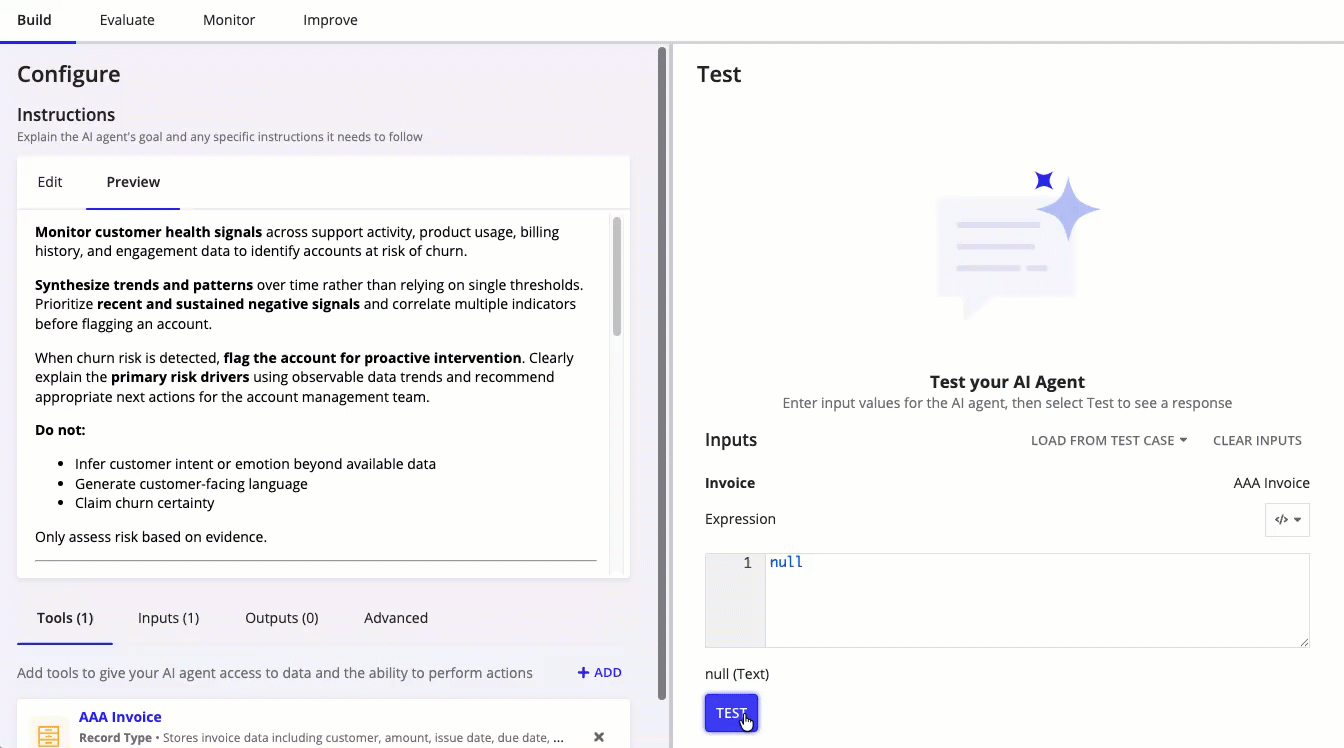Click the Configure panel vertical scrollbar
The image size is (1344, 748).
(662, 373)
